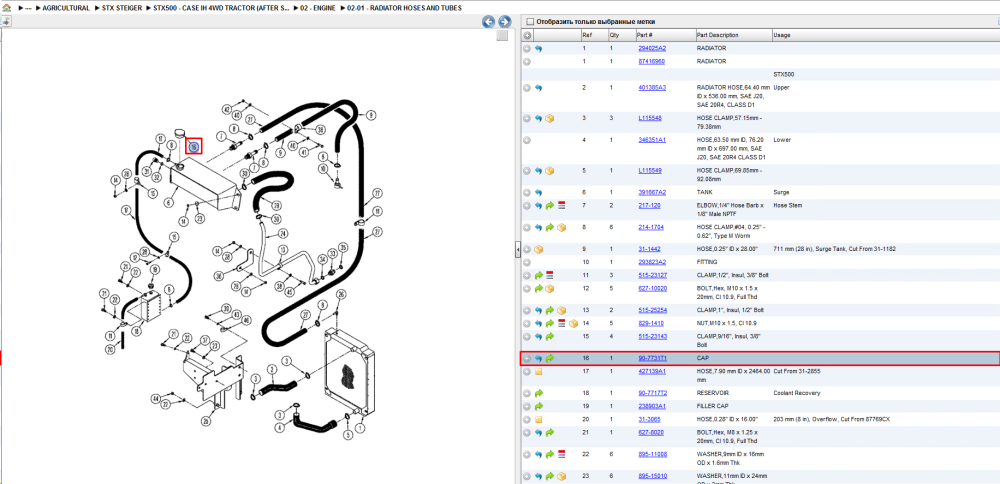The width and height of the screenshot is (1000, 484).
Task: Open 02 - ENGINE breadcrumb level
Action: [318, 8]
